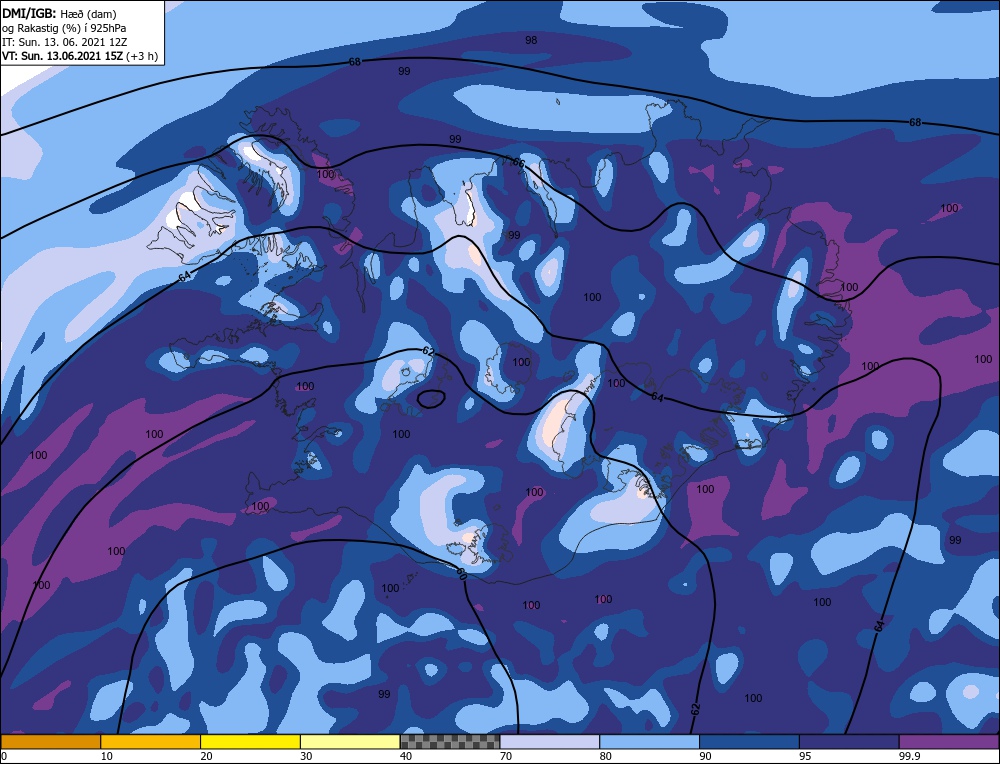
Task: Click the dark orange 0–10 legend swatch
Action: point(50,742)
